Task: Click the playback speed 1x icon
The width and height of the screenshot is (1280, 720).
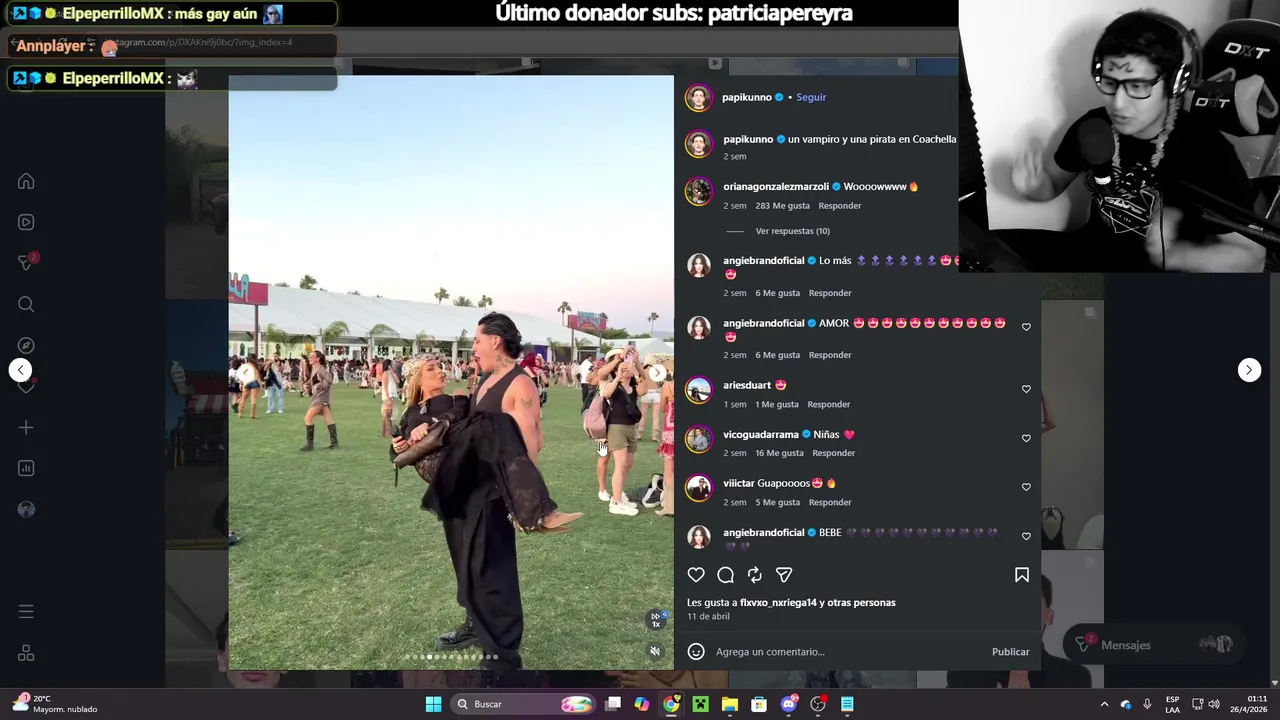Action: 656,620
